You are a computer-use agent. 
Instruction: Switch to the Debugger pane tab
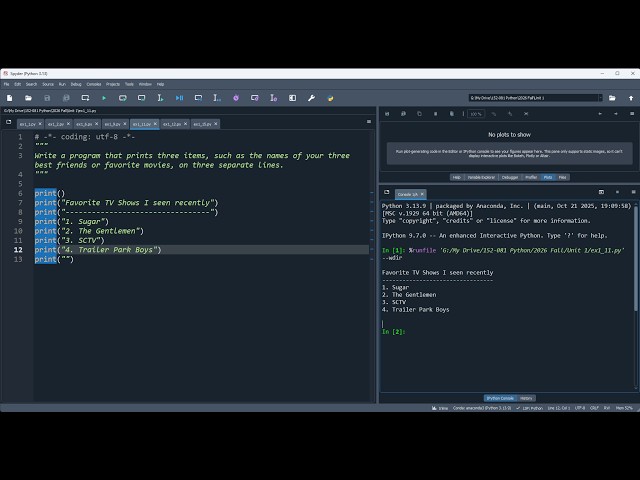click(x=510, y=177)
